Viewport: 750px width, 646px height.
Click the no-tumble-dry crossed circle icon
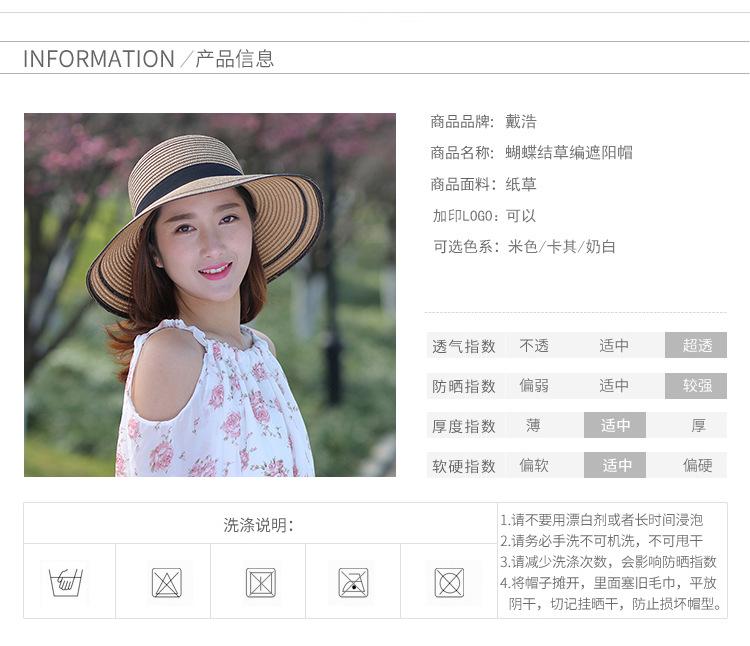coord(449,582)
